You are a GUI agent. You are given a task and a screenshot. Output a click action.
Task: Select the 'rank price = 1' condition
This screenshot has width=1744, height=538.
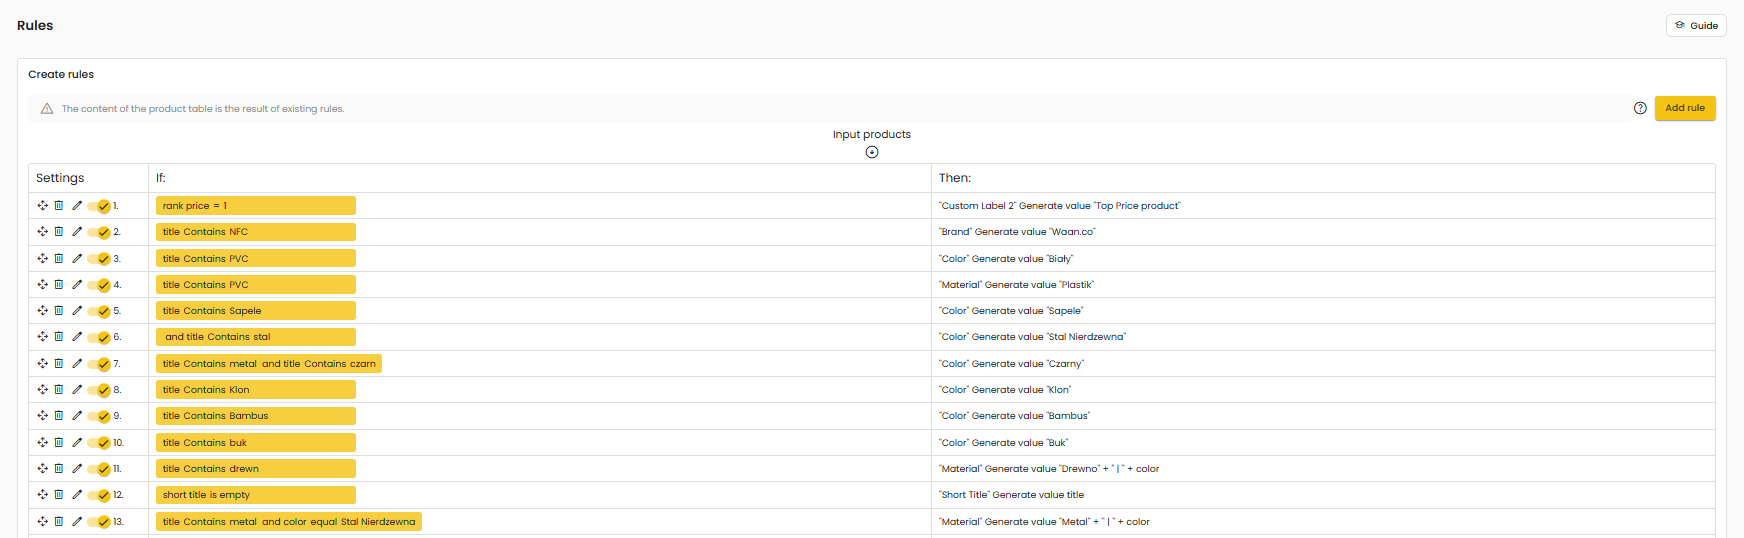coord(255,206)
